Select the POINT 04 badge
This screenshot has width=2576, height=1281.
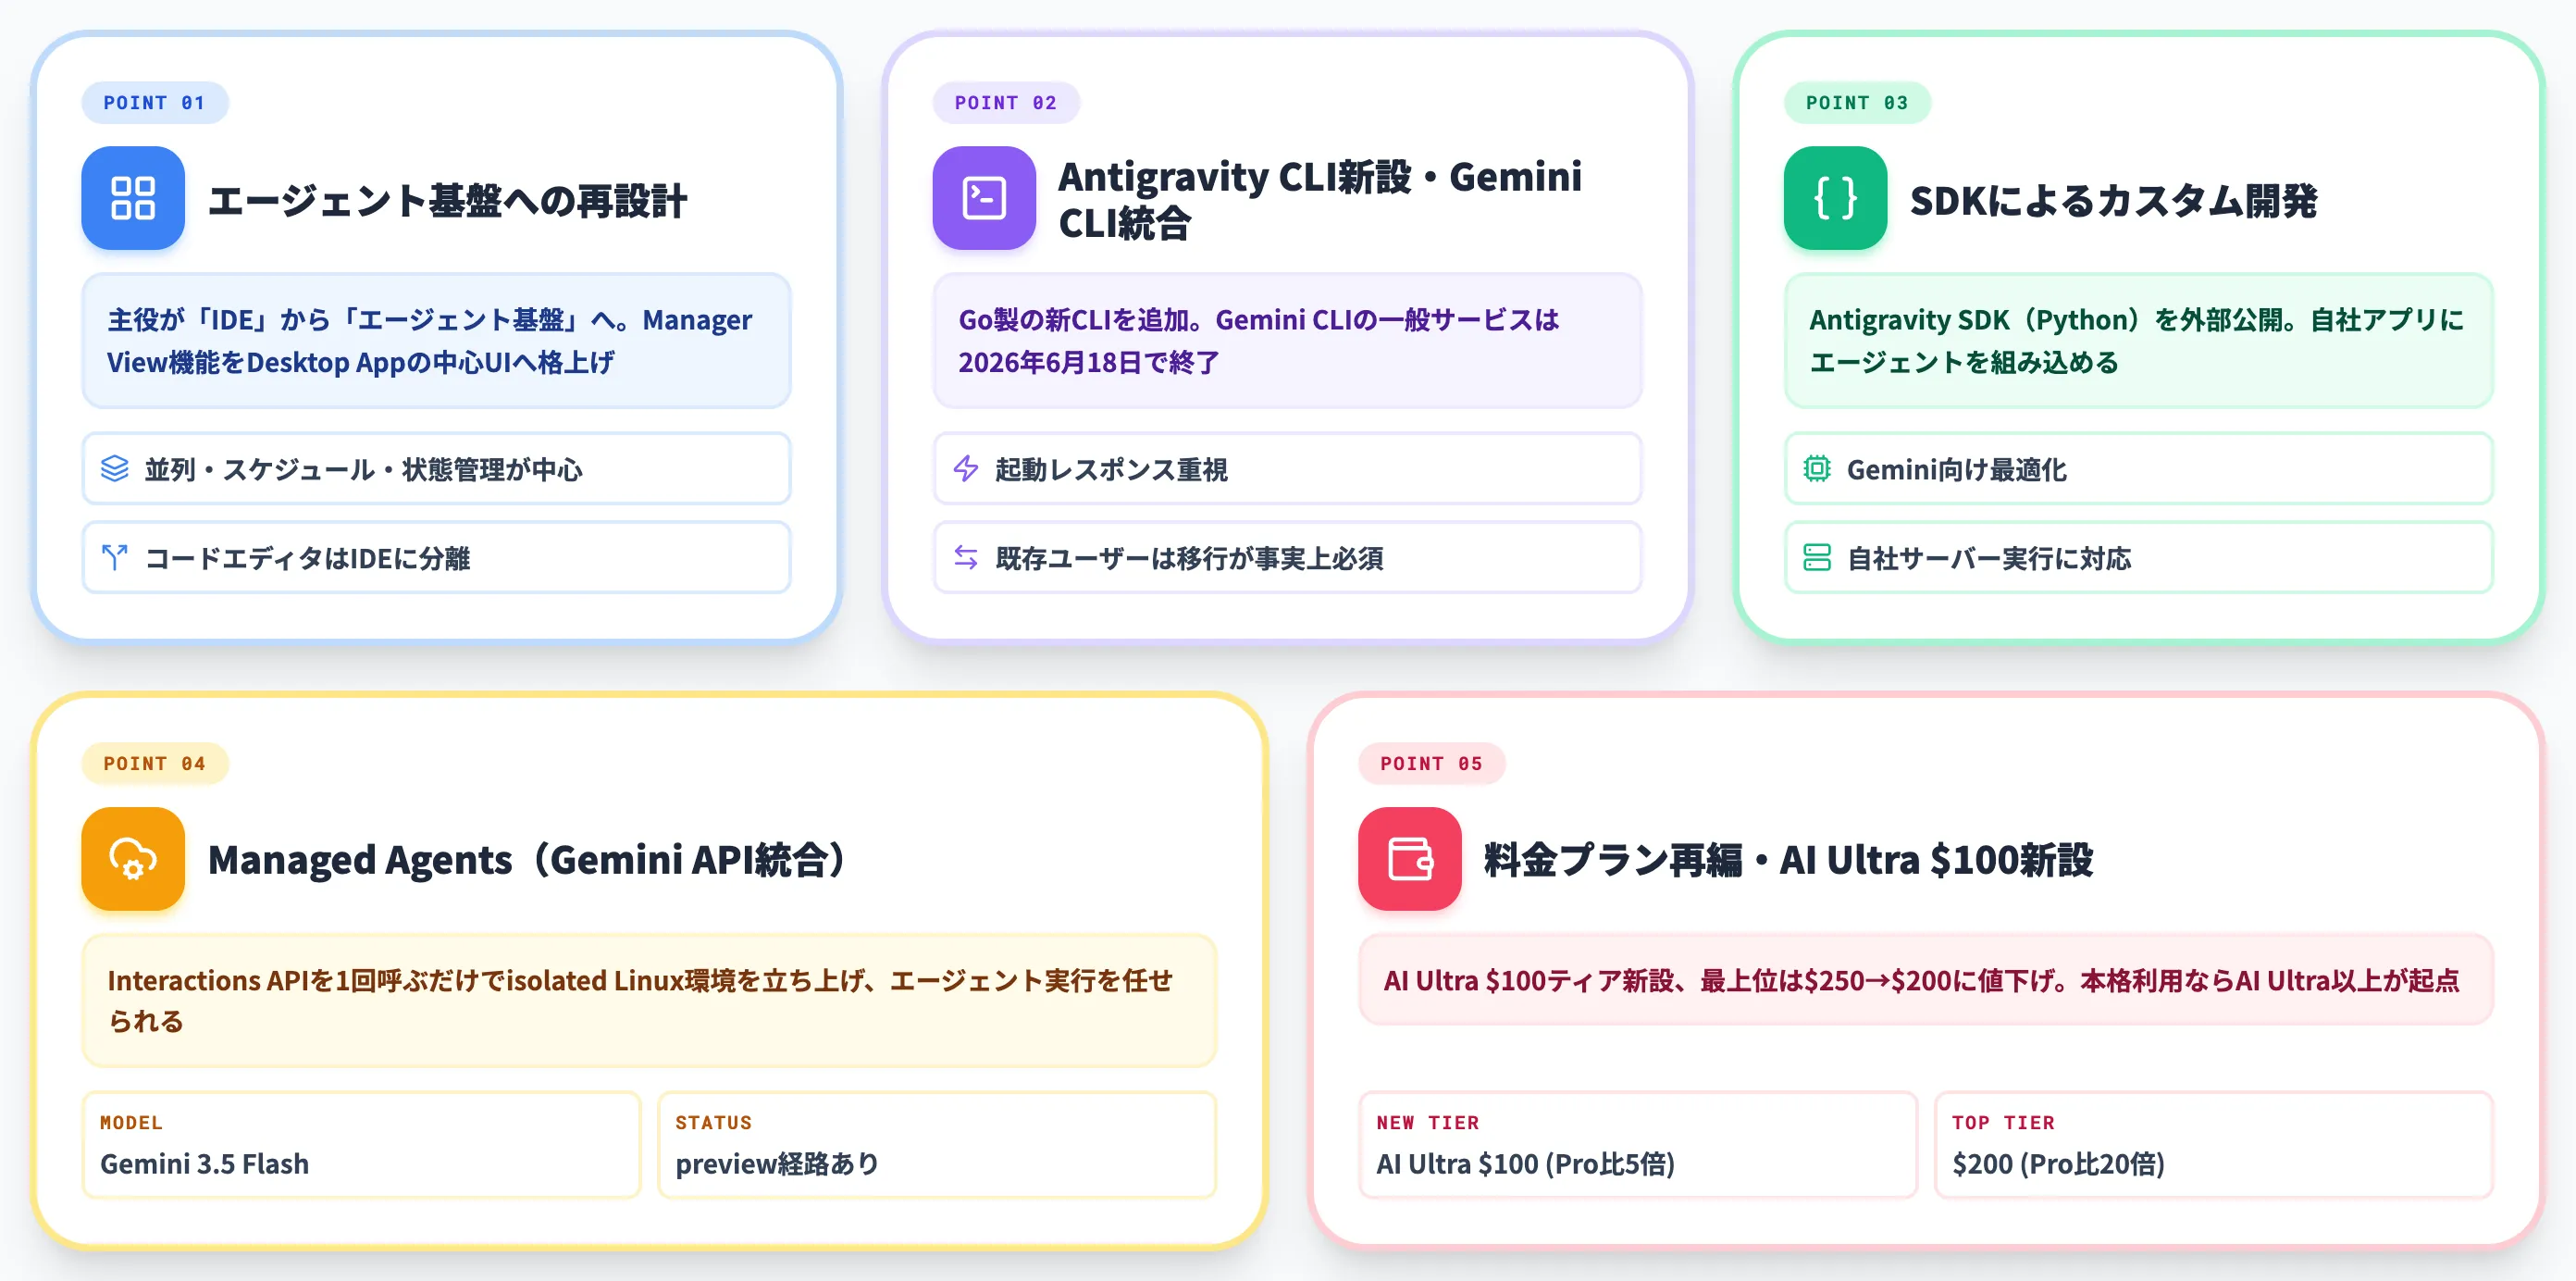click(x=155, y=764)
